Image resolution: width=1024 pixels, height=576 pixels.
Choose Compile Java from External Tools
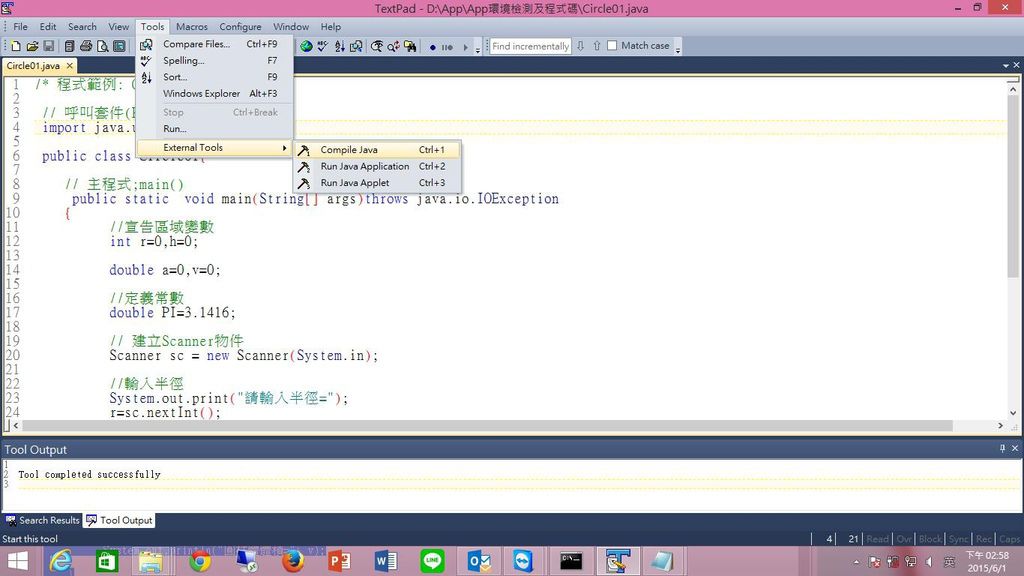(377, 150)
